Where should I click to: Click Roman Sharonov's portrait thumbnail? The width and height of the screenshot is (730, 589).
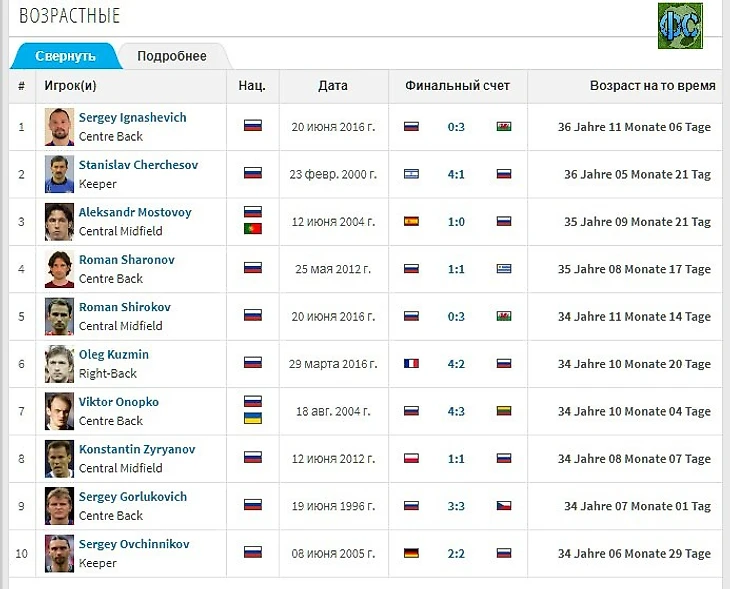click(x=59, y=269)
